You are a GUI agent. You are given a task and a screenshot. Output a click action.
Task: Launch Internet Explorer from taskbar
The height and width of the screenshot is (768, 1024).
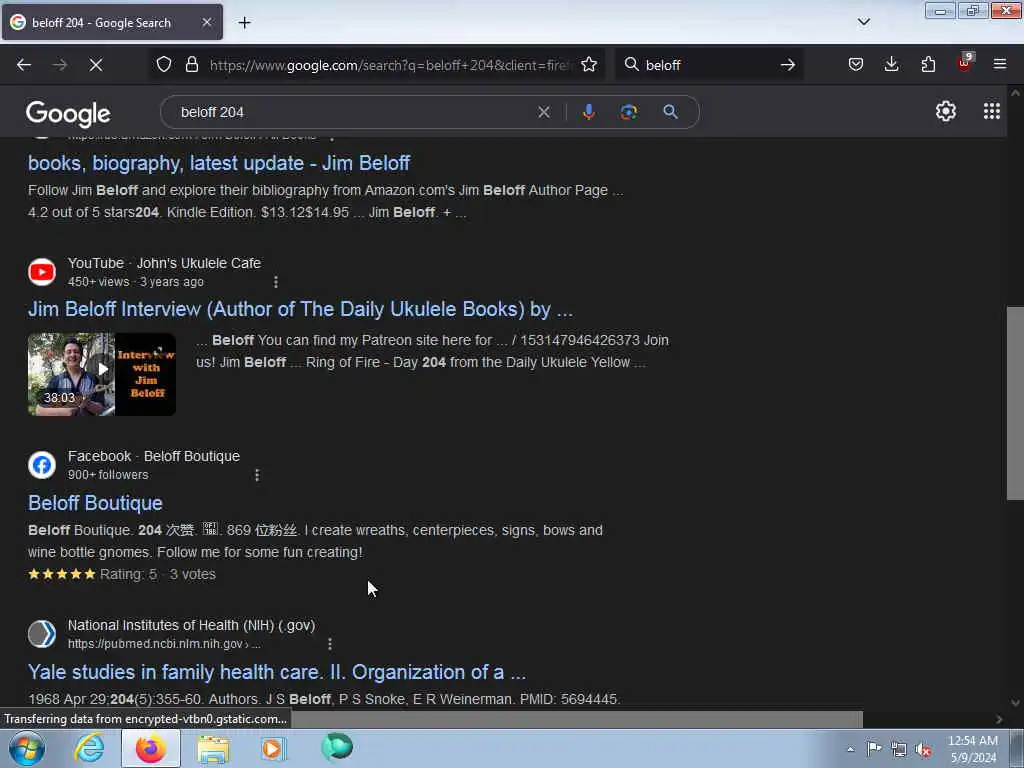click(x=89, y=748)
